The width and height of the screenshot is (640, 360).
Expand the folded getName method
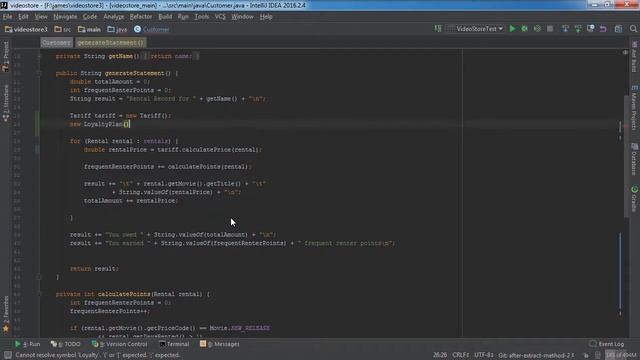click(x=39, y=56)
